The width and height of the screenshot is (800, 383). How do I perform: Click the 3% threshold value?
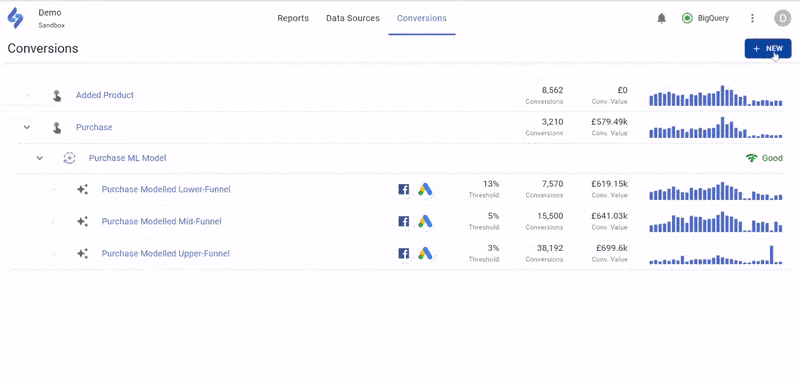coord(493,248)
